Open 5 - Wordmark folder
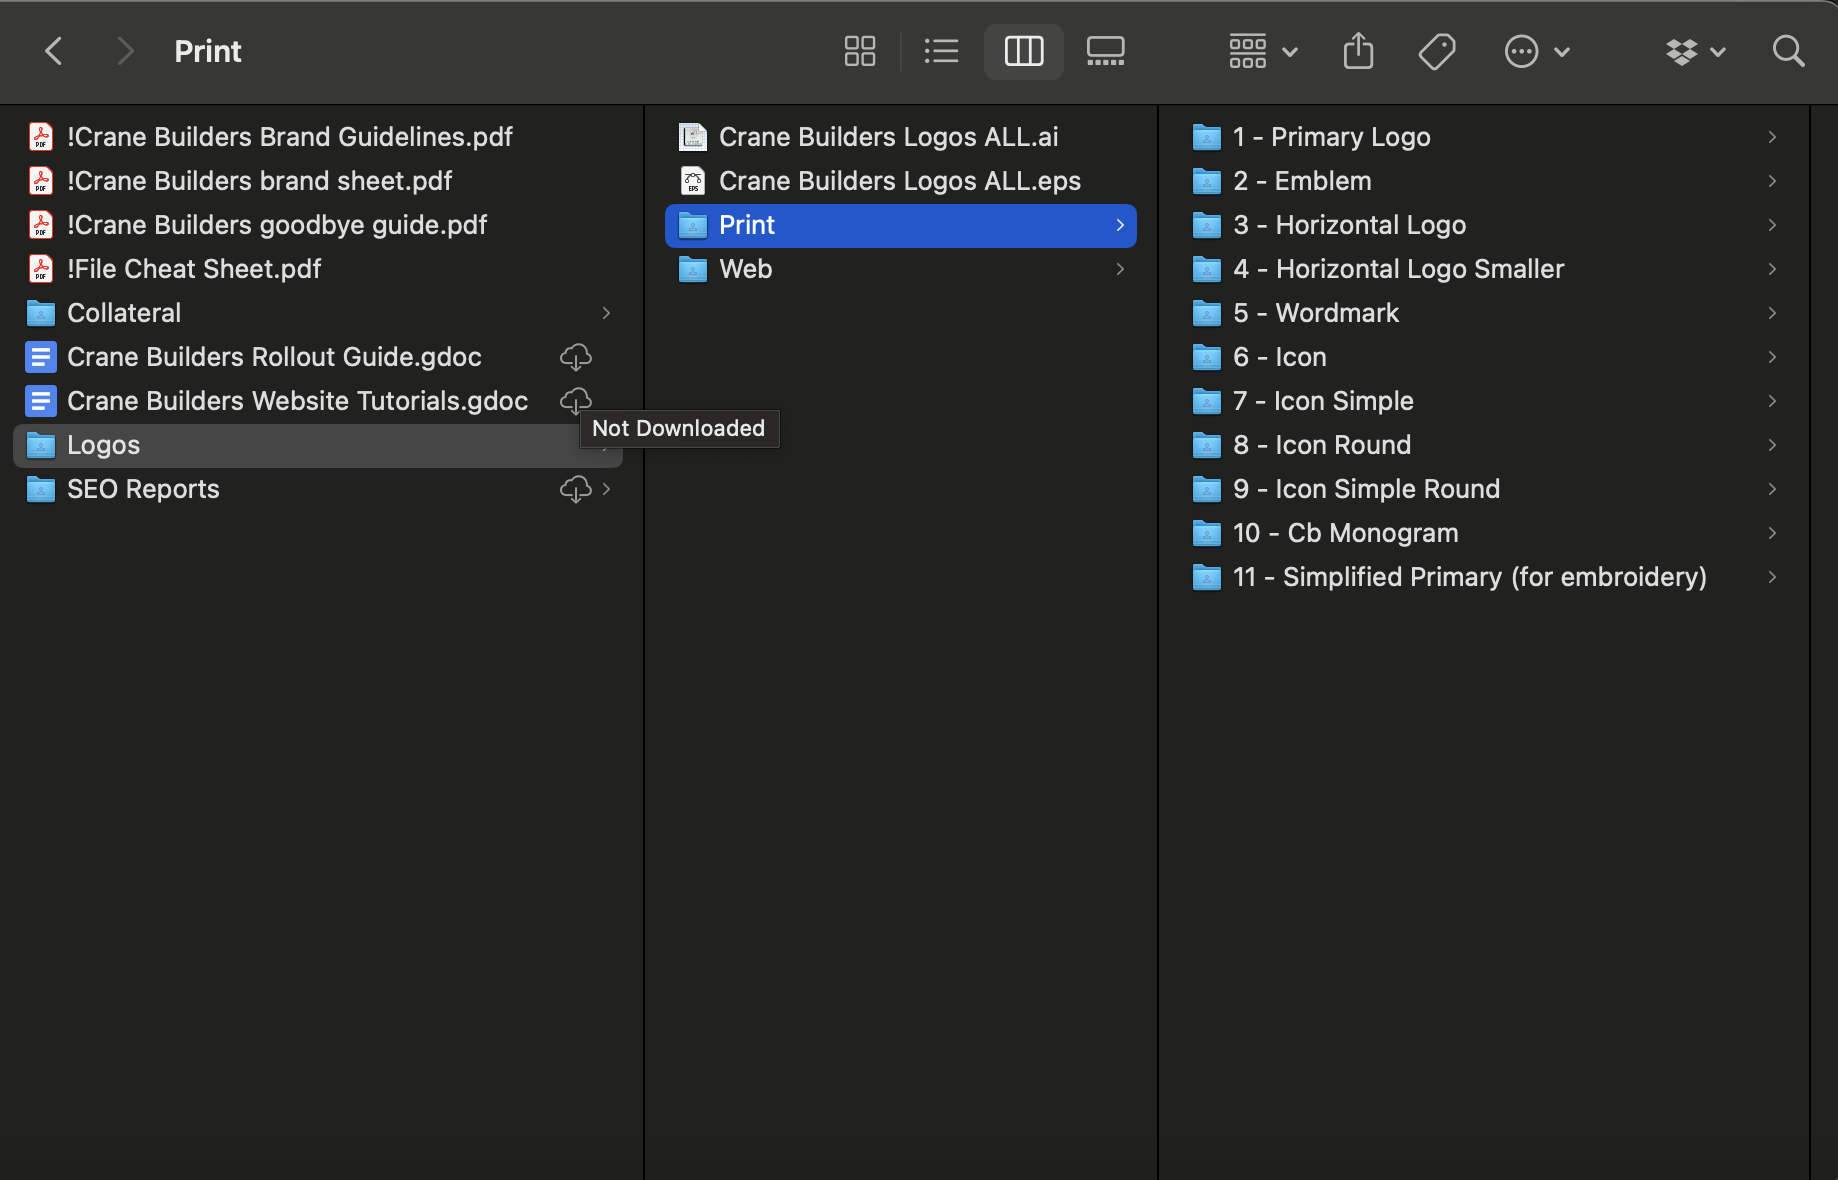 pyautogui.click(x=1485, y=313)
